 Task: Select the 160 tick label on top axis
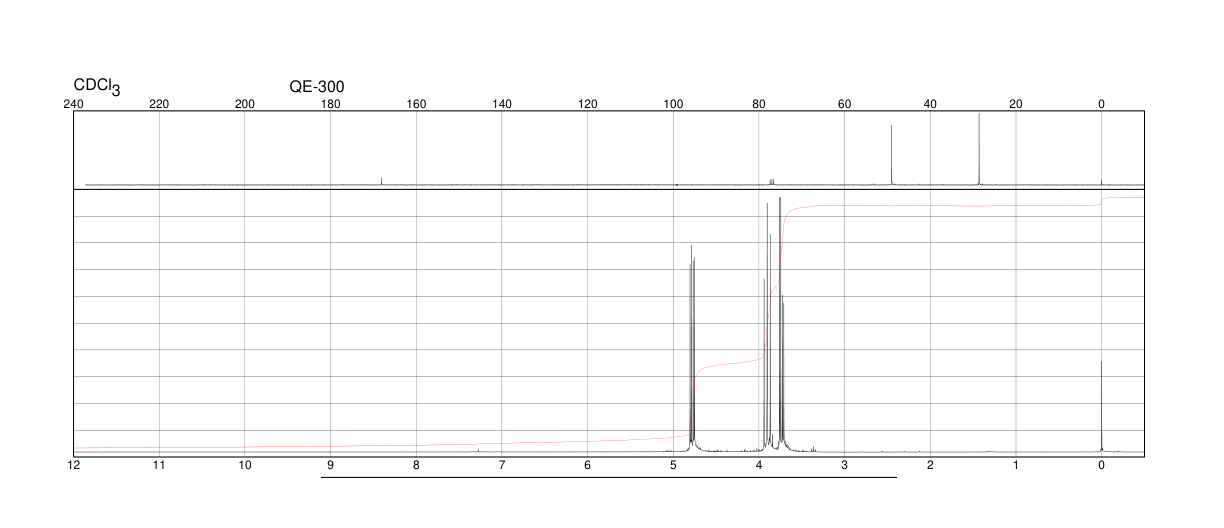coord(416,104)
